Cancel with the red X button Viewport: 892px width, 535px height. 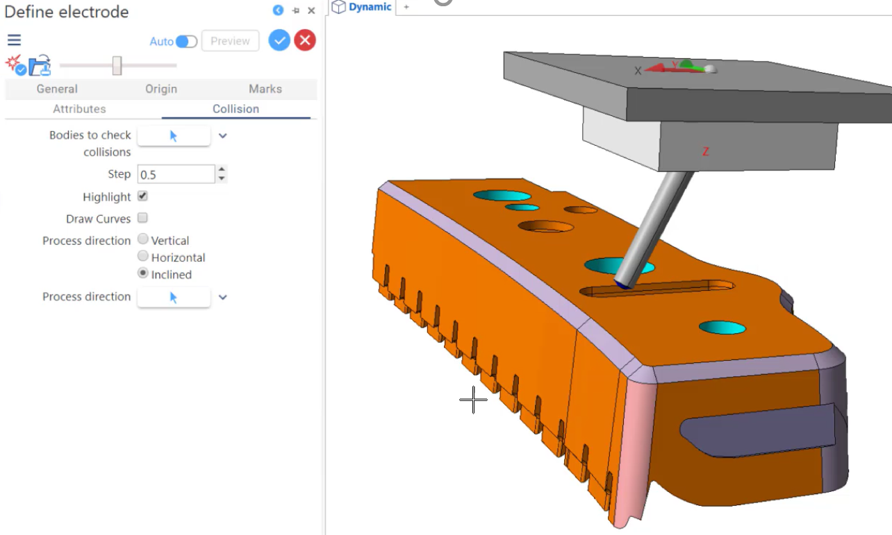pyautogui.click(x=305, y=40)
